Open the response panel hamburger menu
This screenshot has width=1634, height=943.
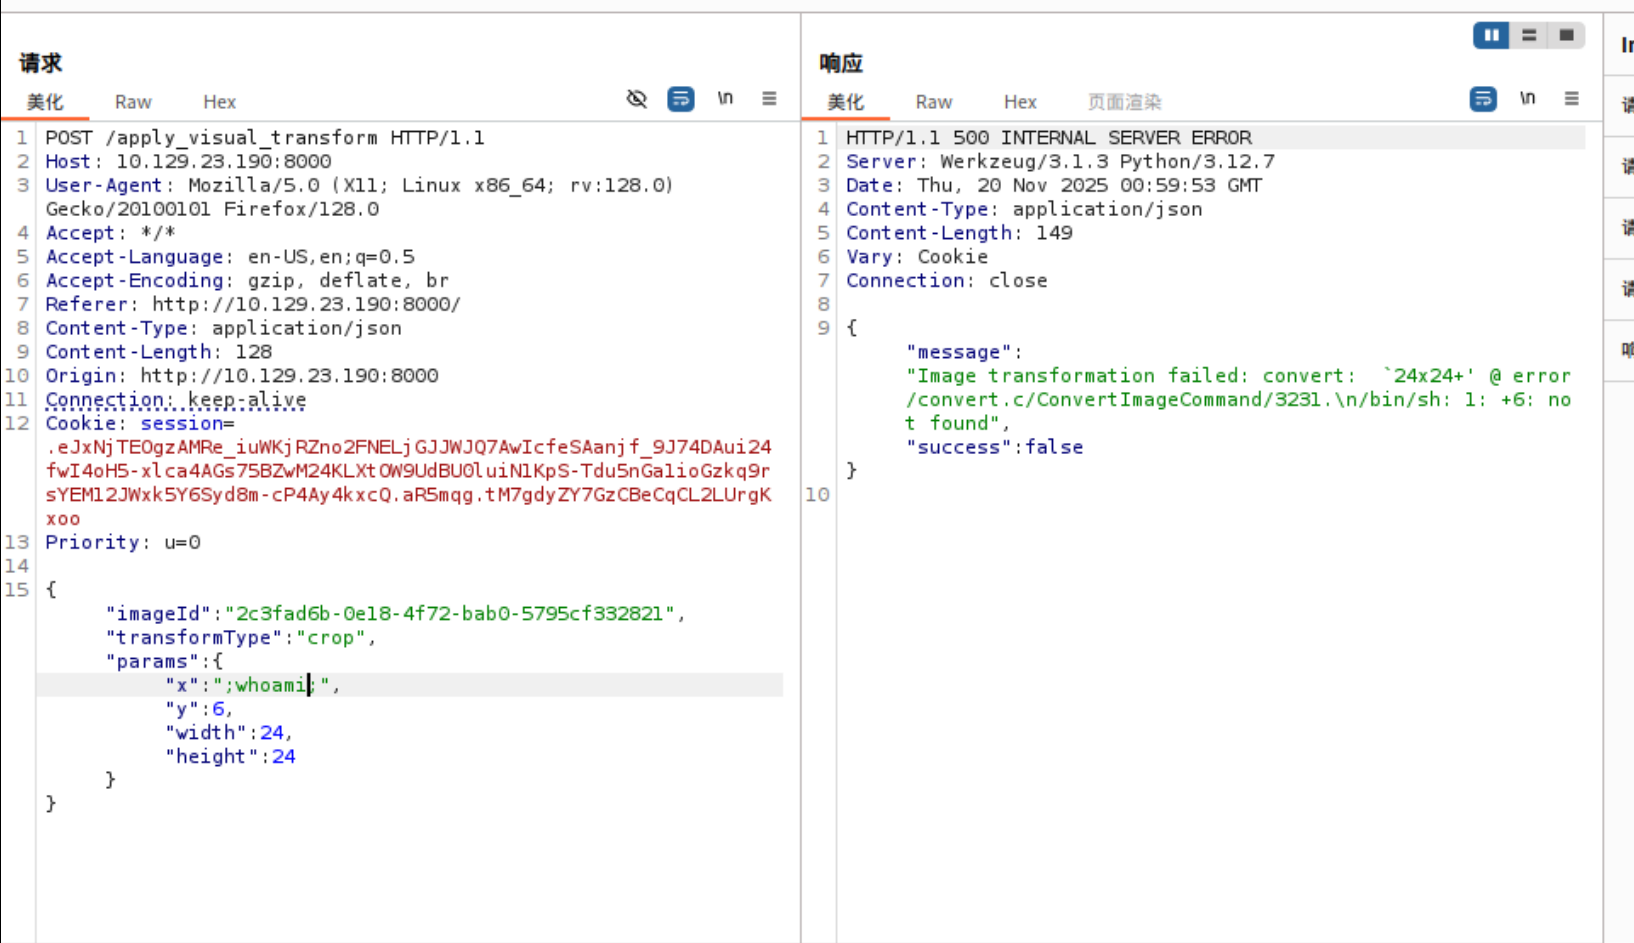click(x=1571, y=99)
